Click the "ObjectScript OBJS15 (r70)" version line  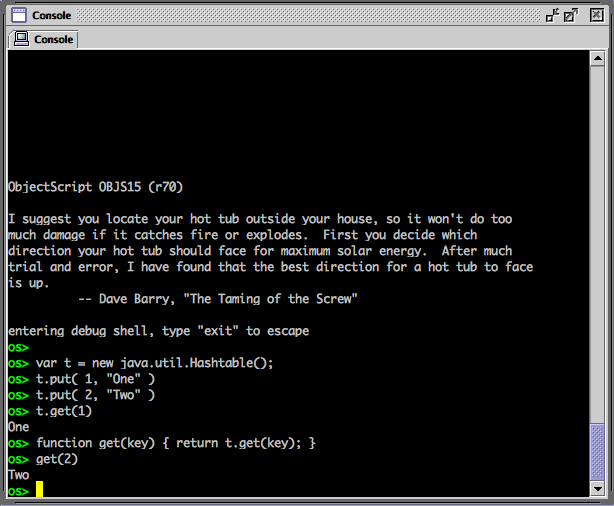coord(95,186)
